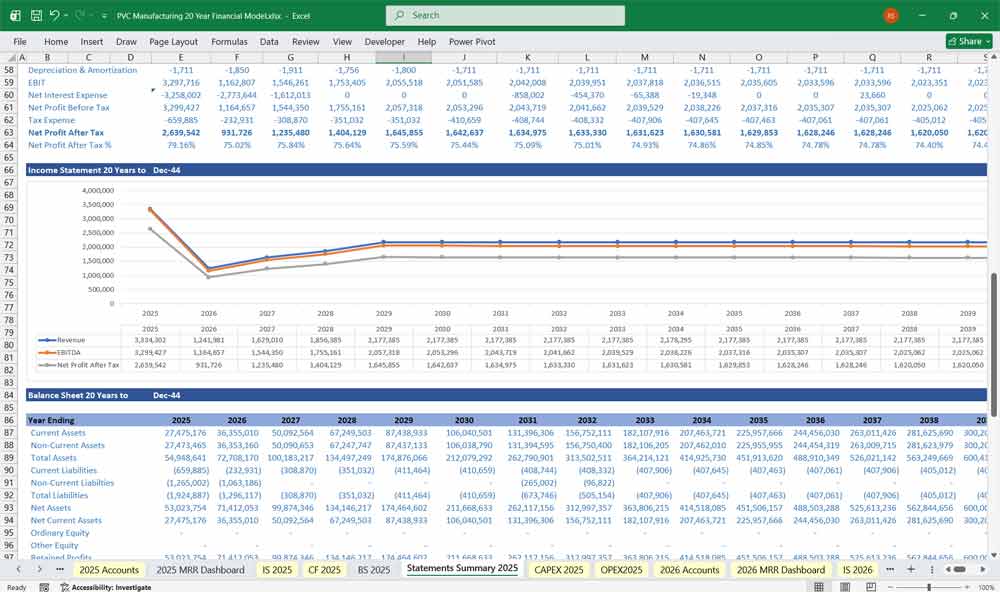This screenshot has width=1000, height=592.
Task: Switch to the Statements Summary 2025 sheet
Action: pos(465,569)
